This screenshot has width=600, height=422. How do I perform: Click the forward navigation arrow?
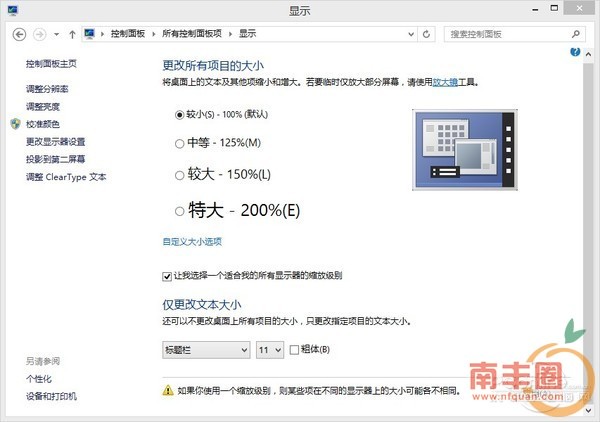(39, 33)
